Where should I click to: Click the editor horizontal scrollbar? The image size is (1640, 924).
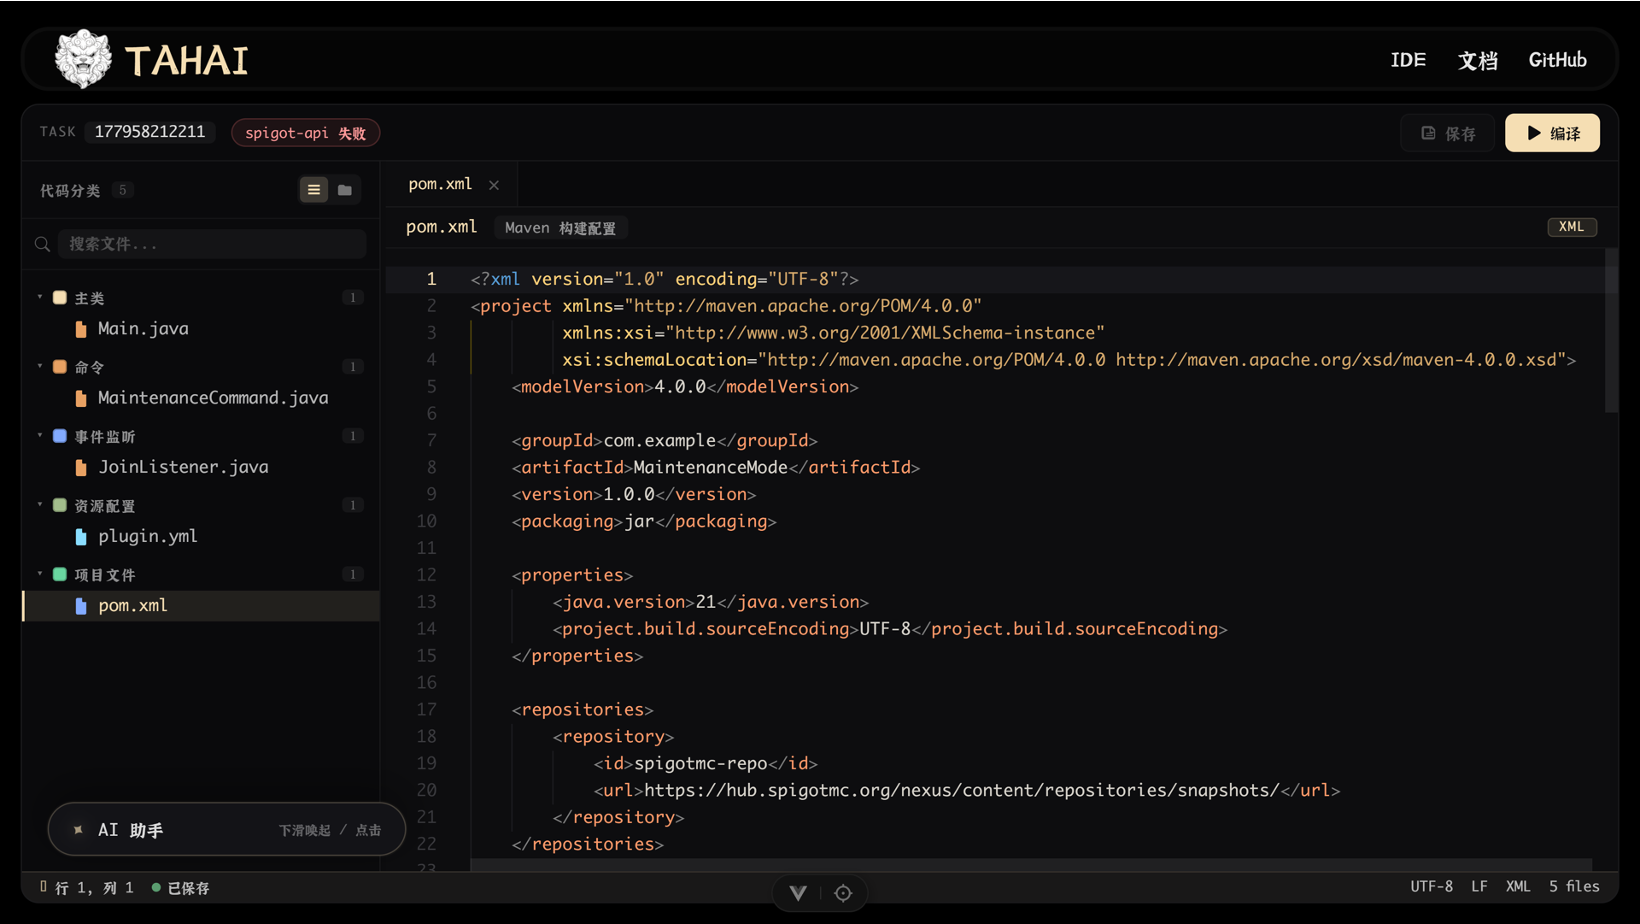click(x=1031, y=864)
